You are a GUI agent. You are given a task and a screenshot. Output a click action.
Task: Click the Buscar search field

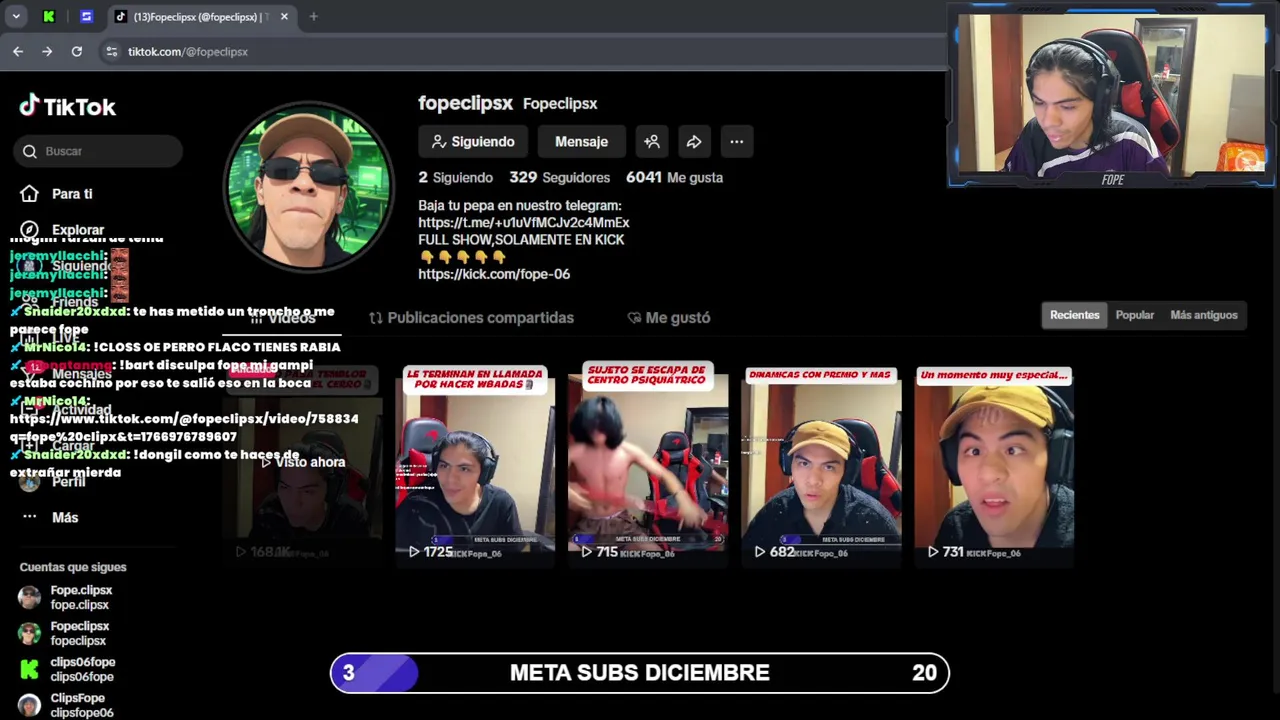(99, 151)
